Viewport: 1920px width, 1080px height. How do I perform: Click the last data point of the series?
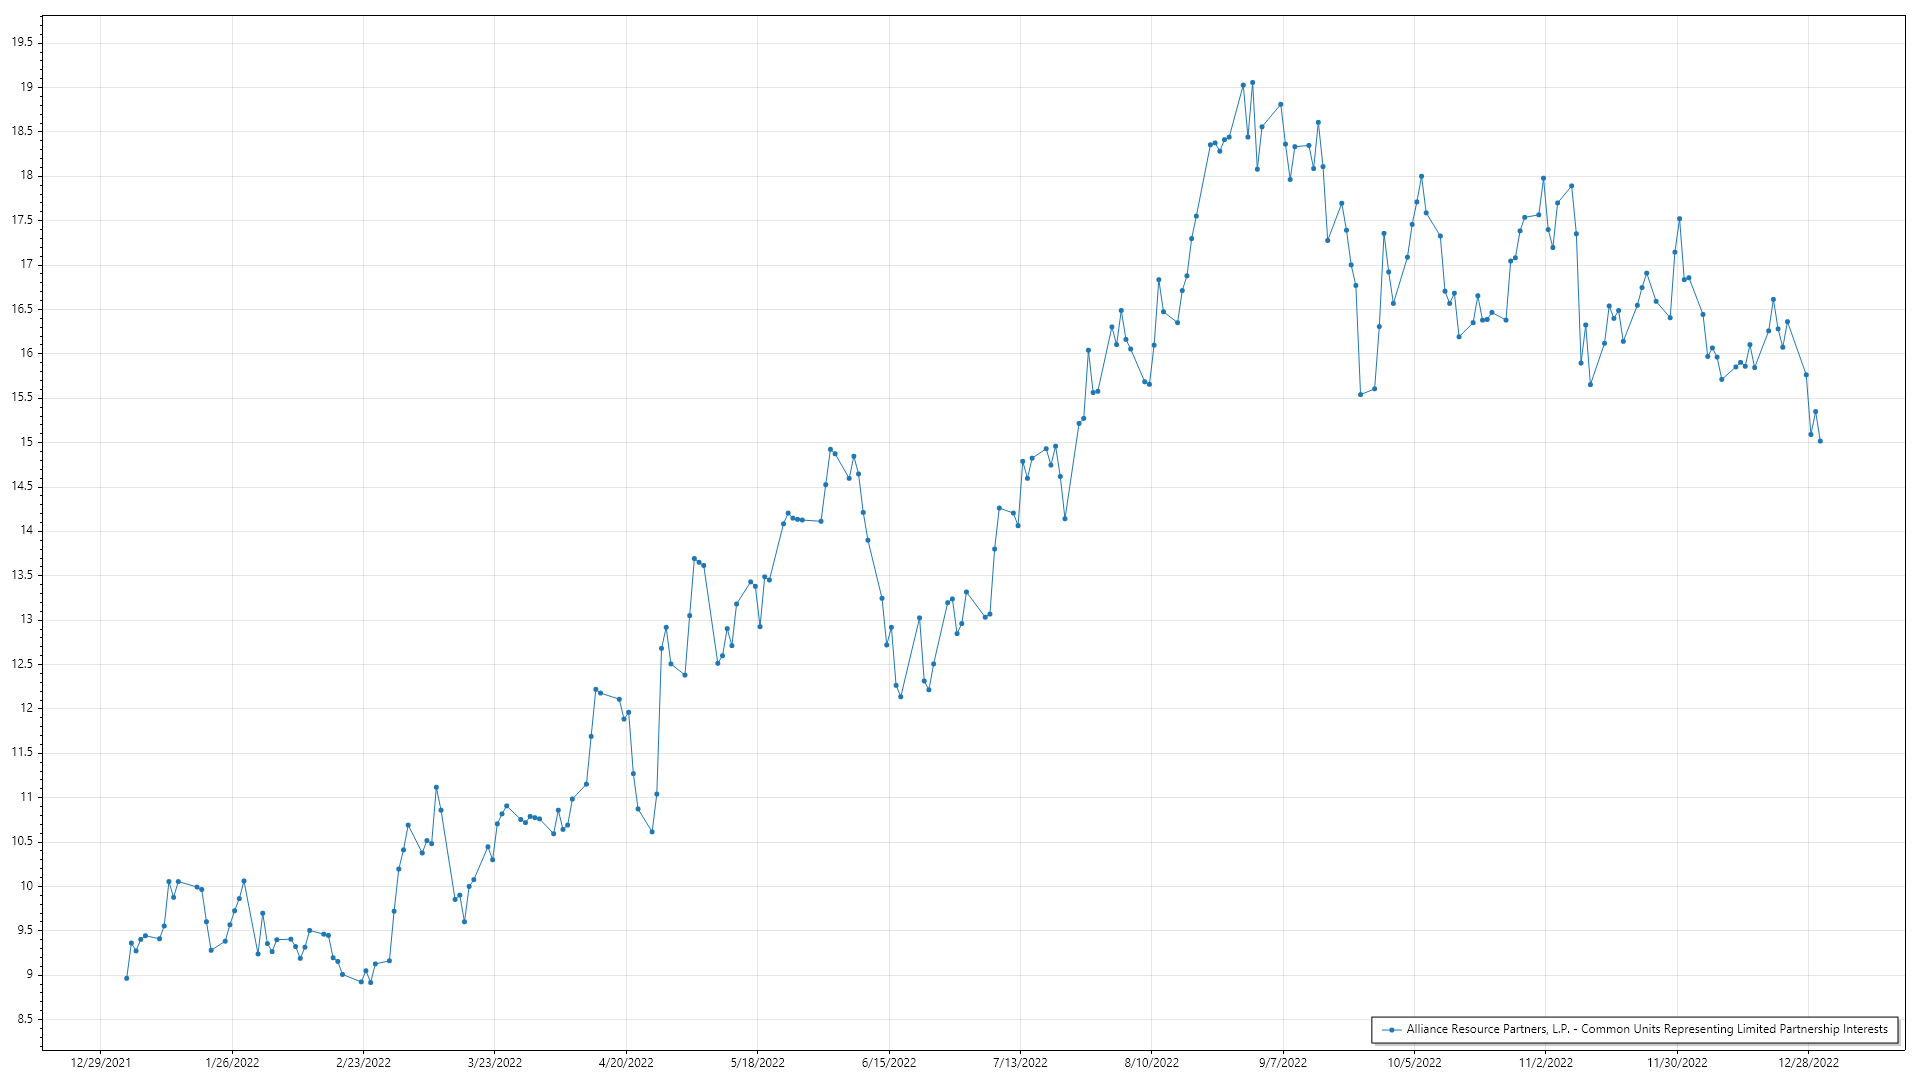1820,441
